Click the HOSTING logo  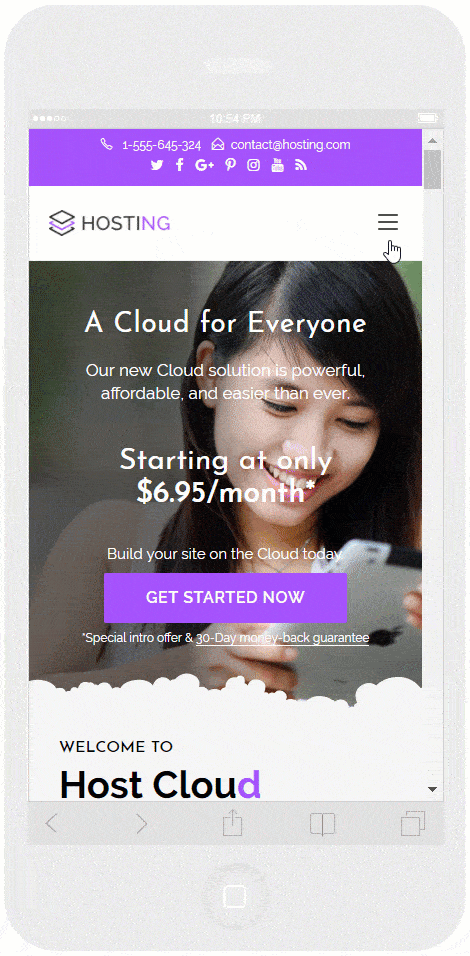click(x=110, y=223)
